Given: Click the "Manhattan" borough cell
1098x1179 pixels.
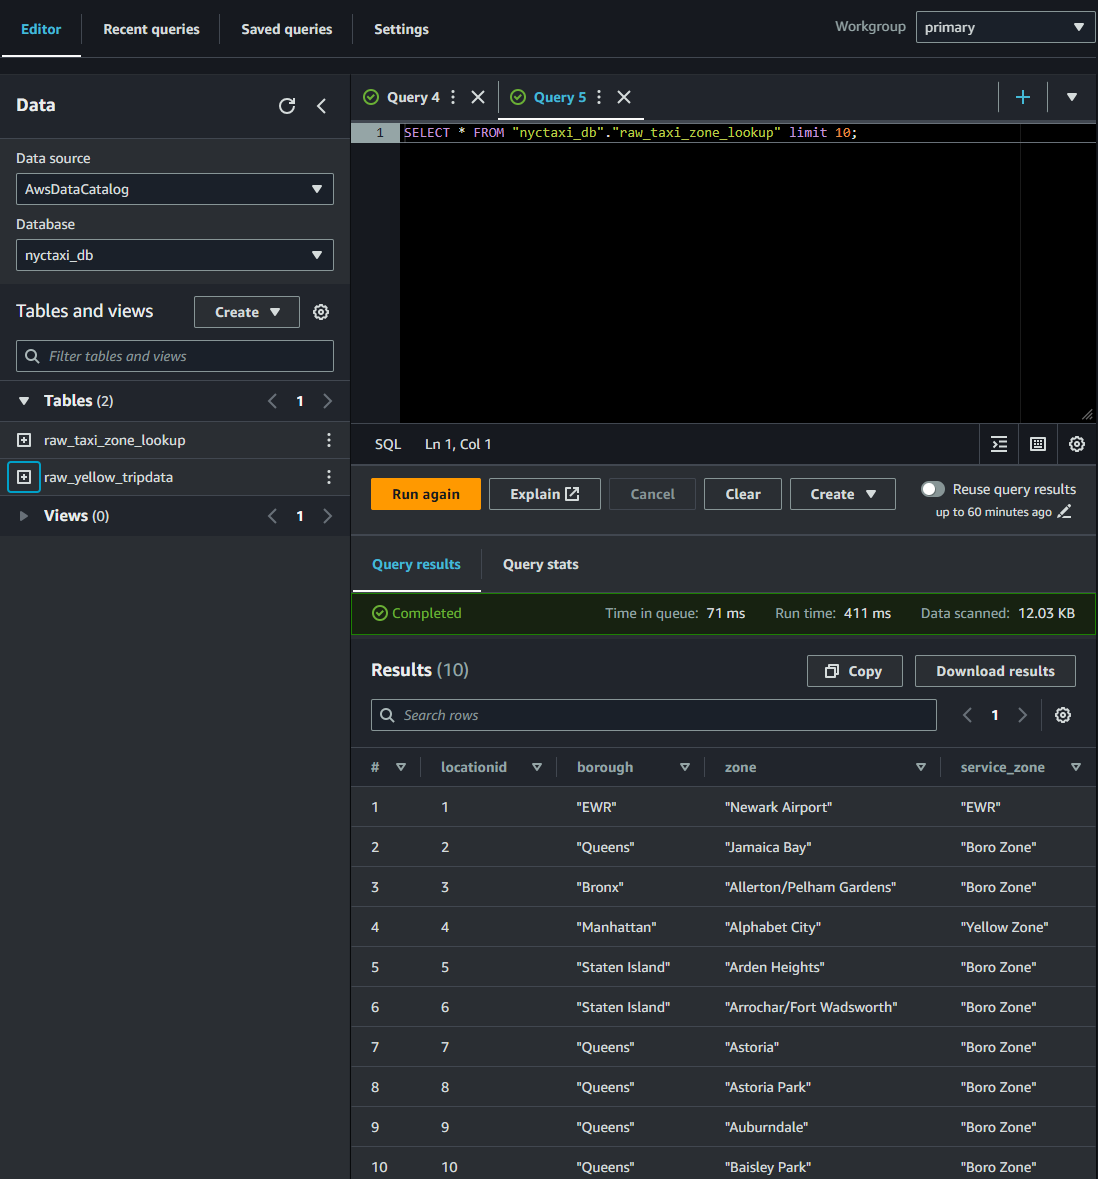Looking at the screenshot, I should click(x=616, y=927).
